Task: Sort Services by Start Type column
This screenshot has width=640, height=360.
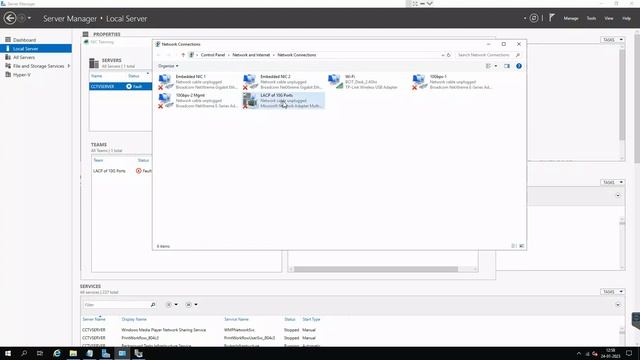Action: pyautogui.click(x=311, y=319)
